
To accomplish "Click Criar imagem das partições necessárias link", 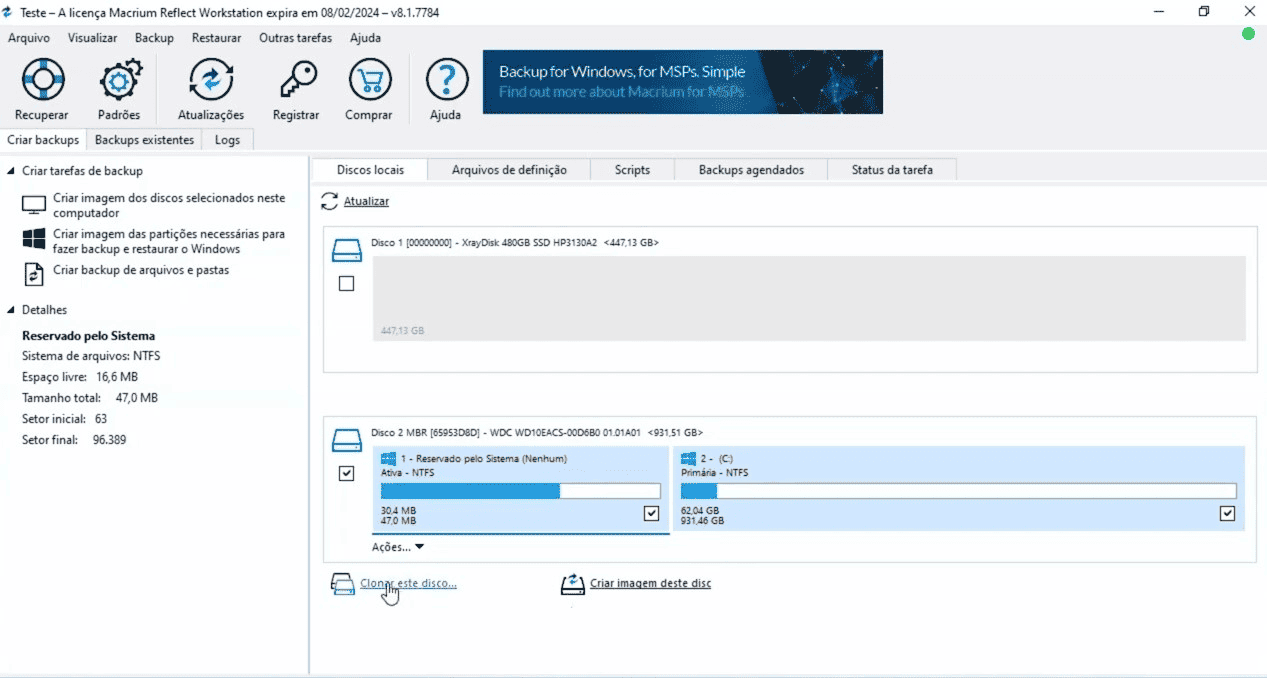I will tap(169, 241).
